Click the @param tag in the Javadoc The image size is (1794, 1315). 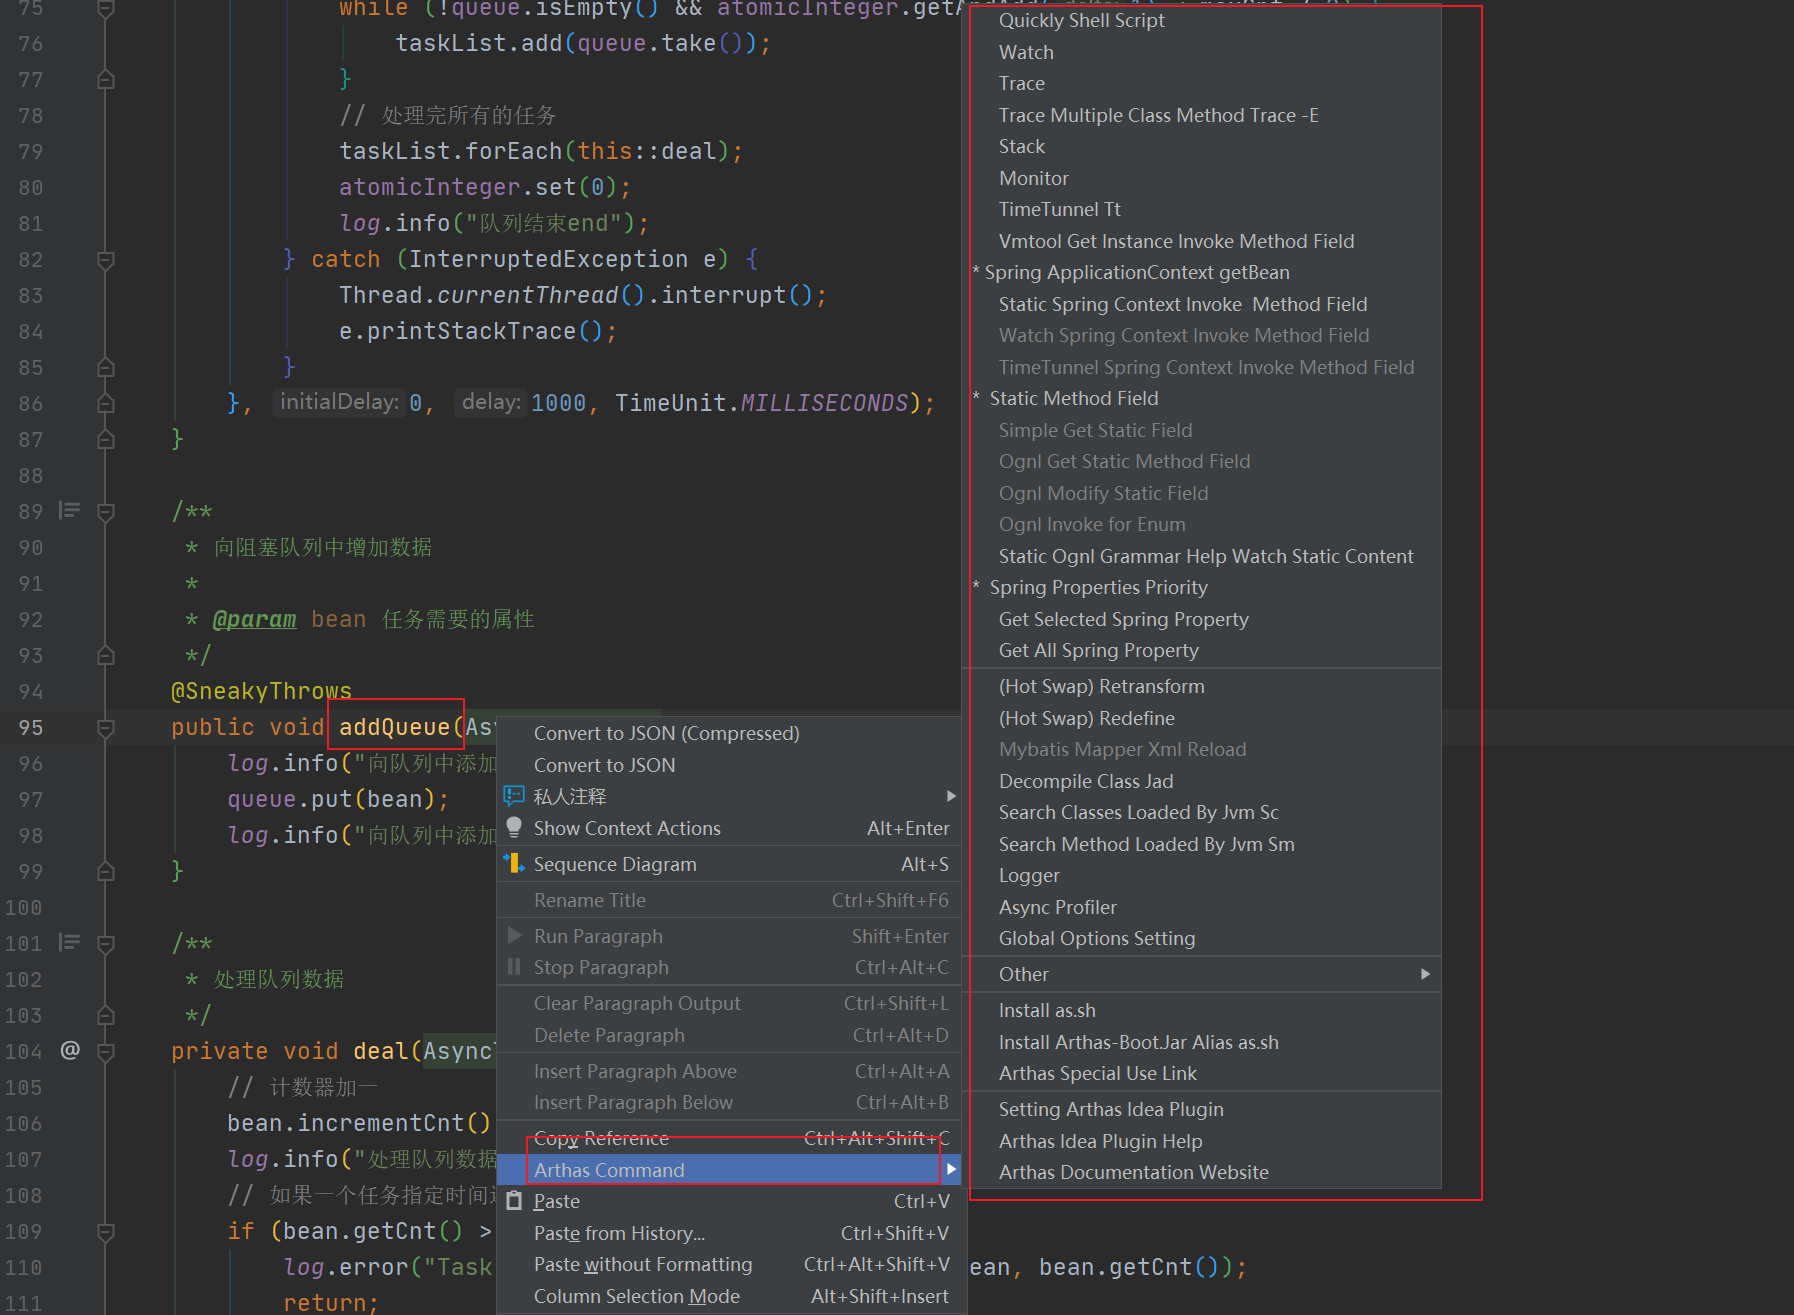tap(255, 619)
